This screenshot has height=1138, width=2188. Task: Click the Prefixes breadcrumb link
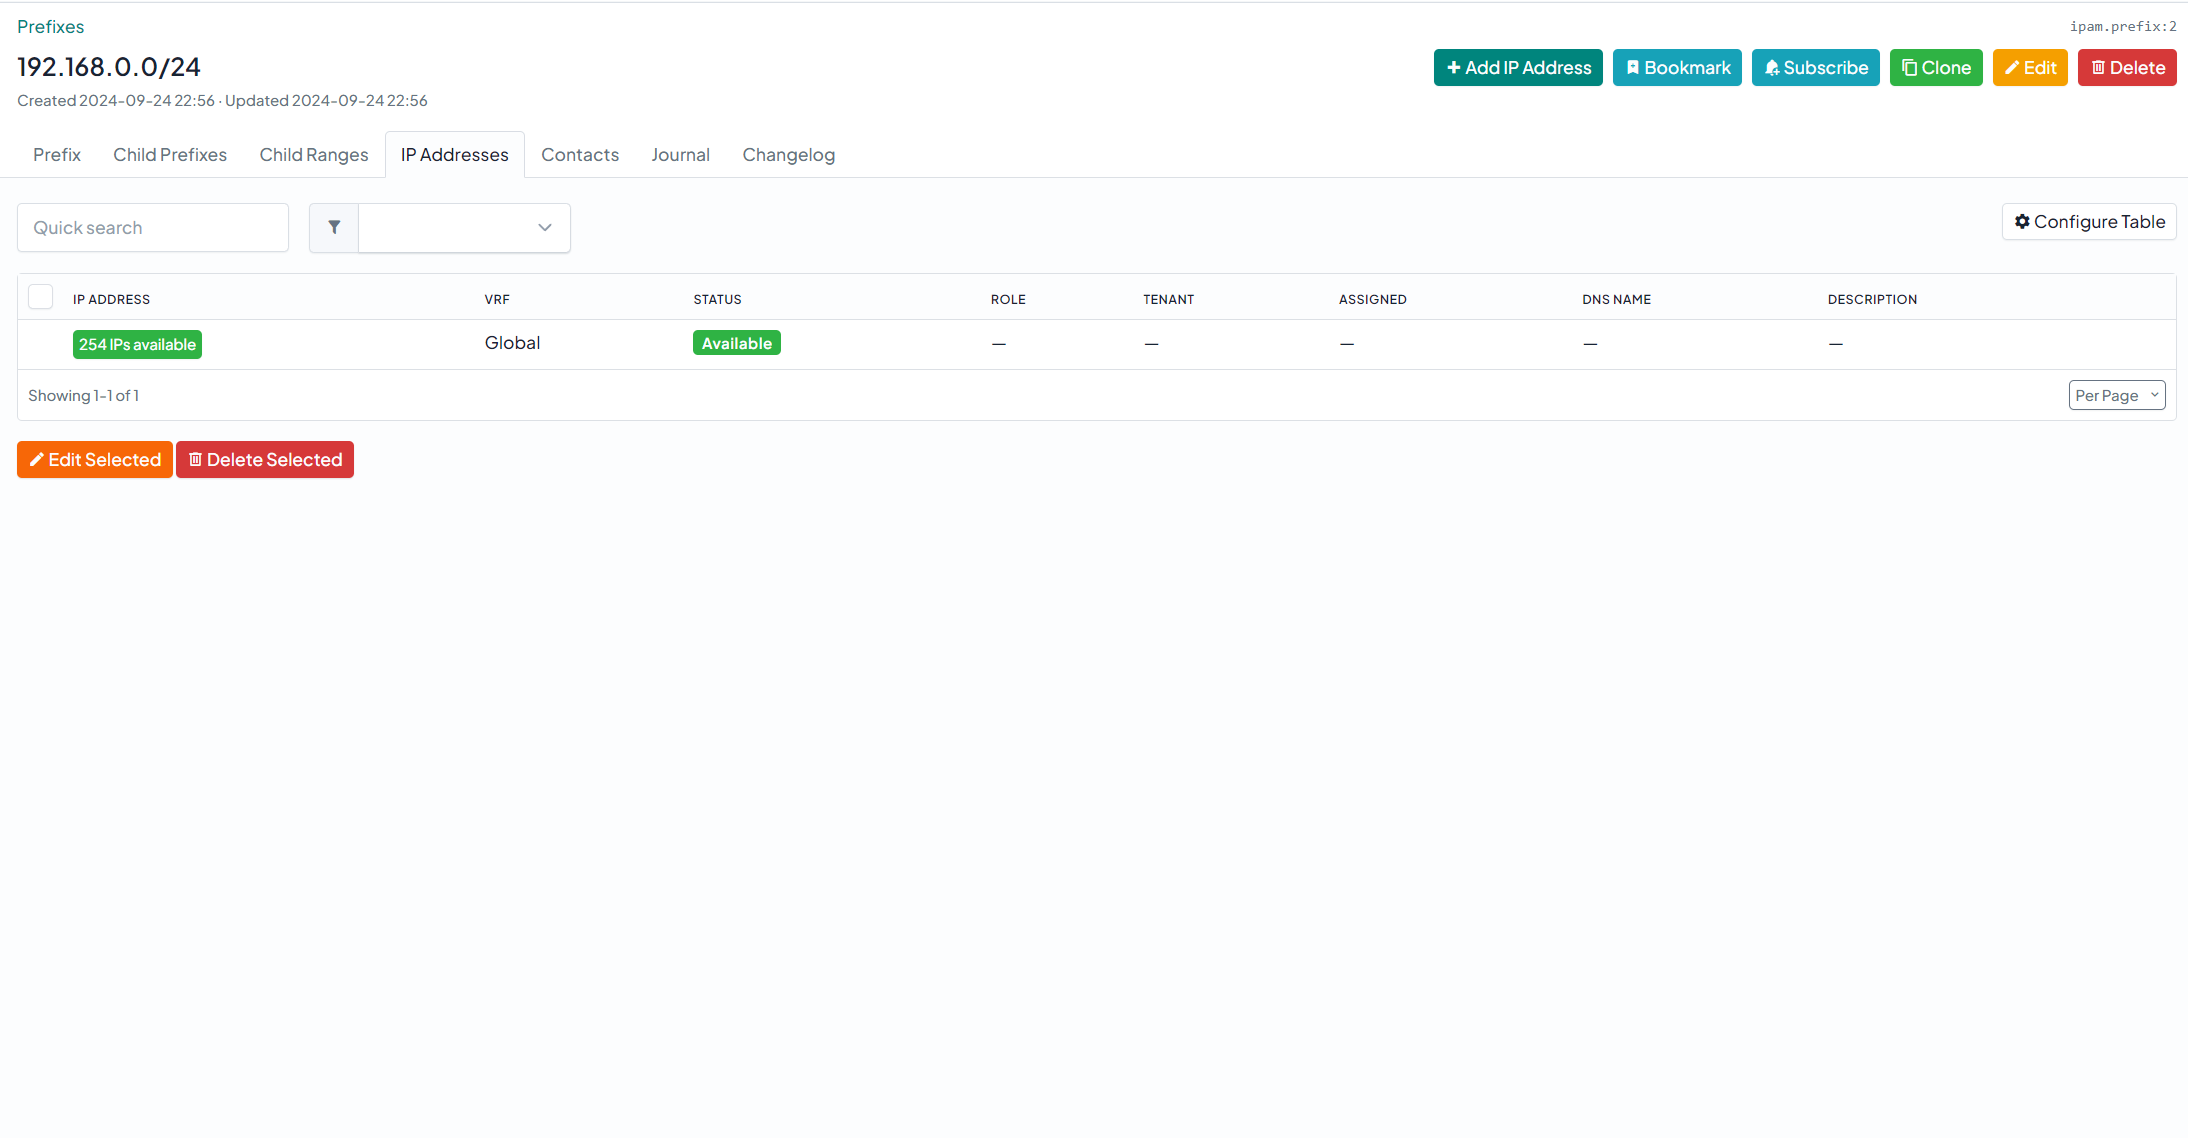click(x=50, y=27)
